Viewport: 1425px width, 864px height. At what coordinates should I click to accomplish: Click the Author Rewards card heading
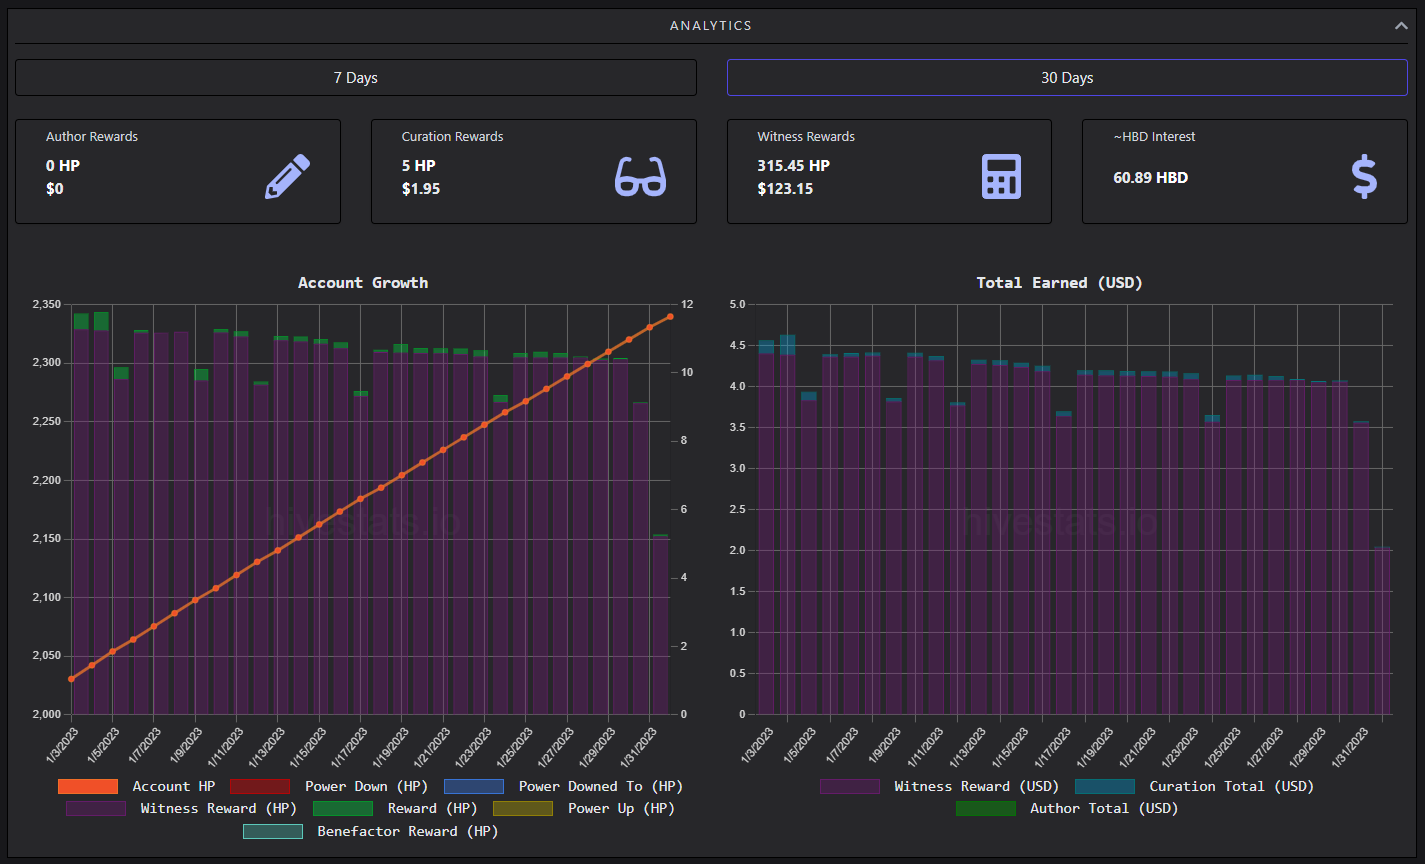point(92,136)
